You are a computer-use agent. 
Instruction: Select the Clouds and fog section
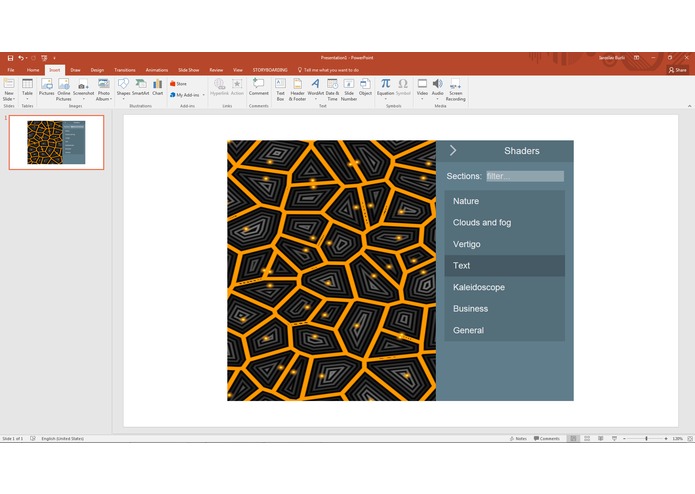(x=504, y=222)
